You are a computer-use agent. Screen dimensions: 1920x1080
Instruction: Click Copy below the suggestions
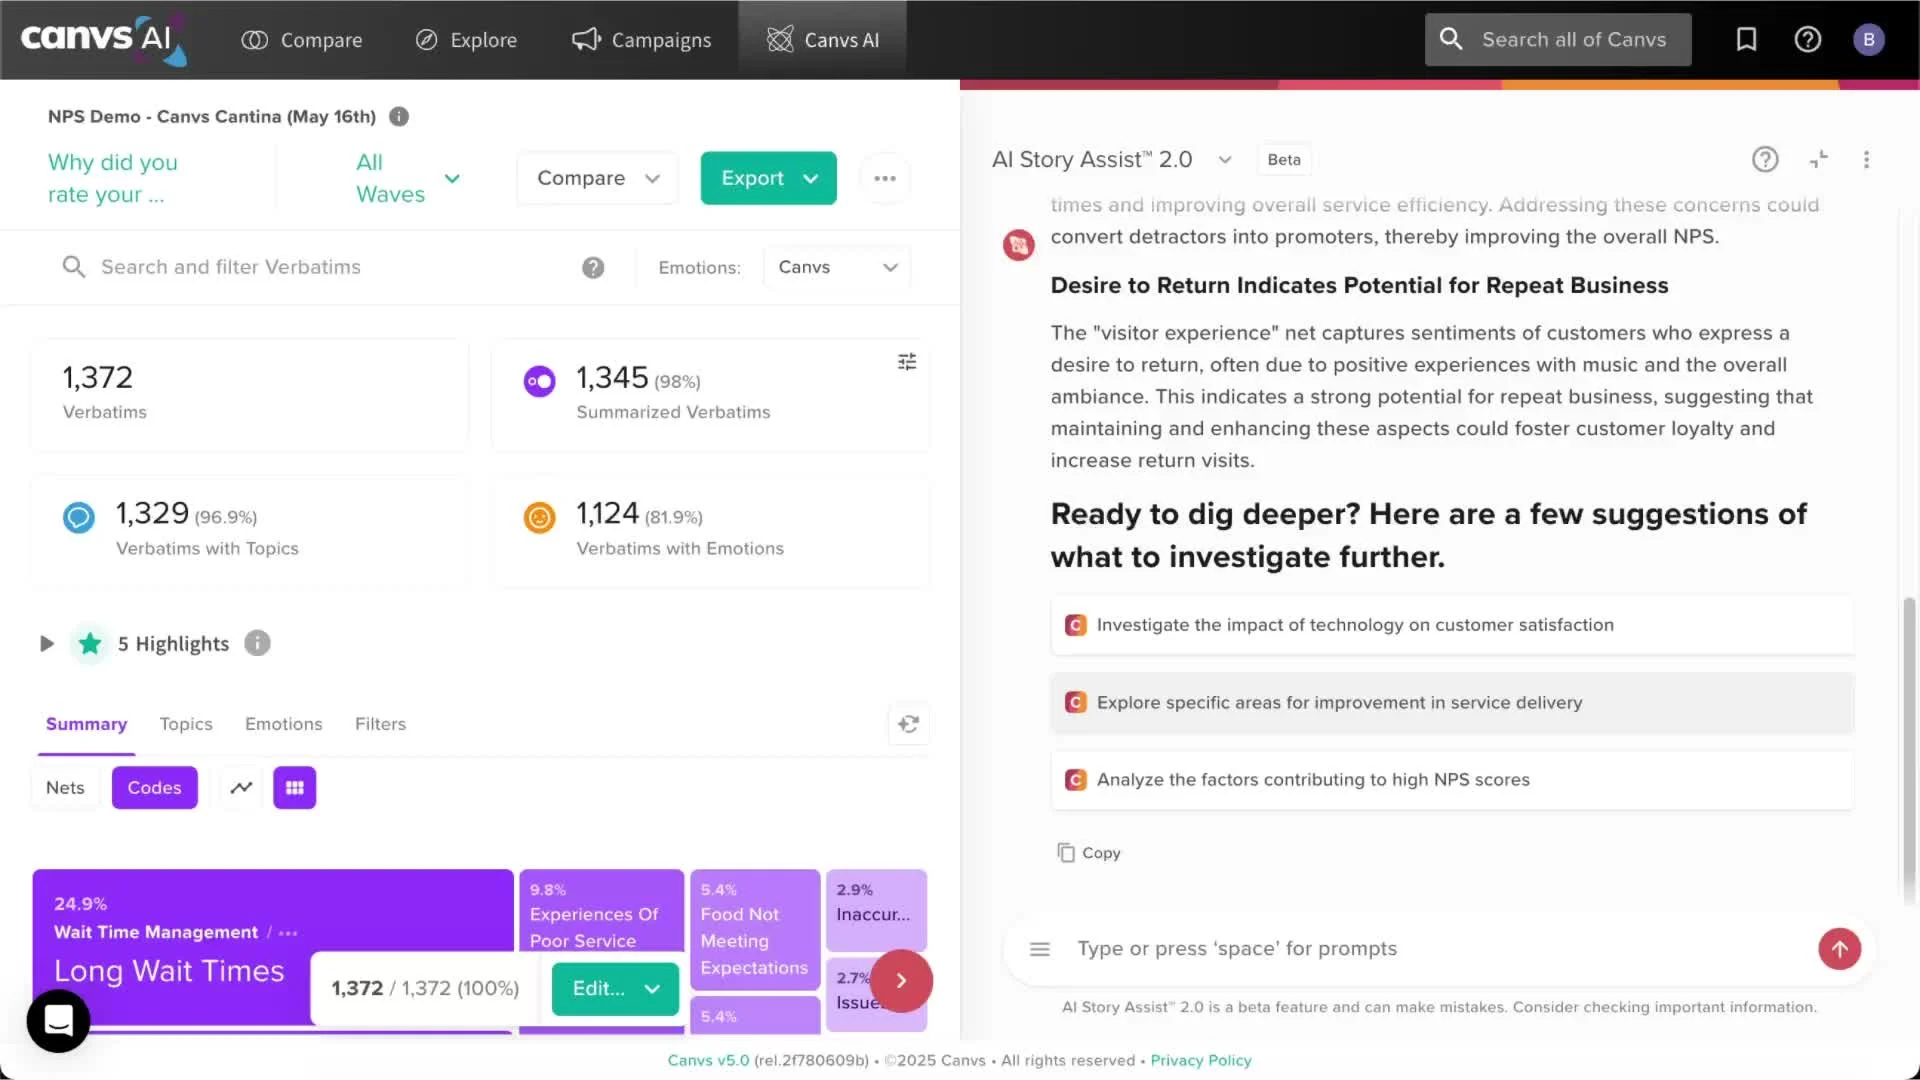(x=1089, y=853)
